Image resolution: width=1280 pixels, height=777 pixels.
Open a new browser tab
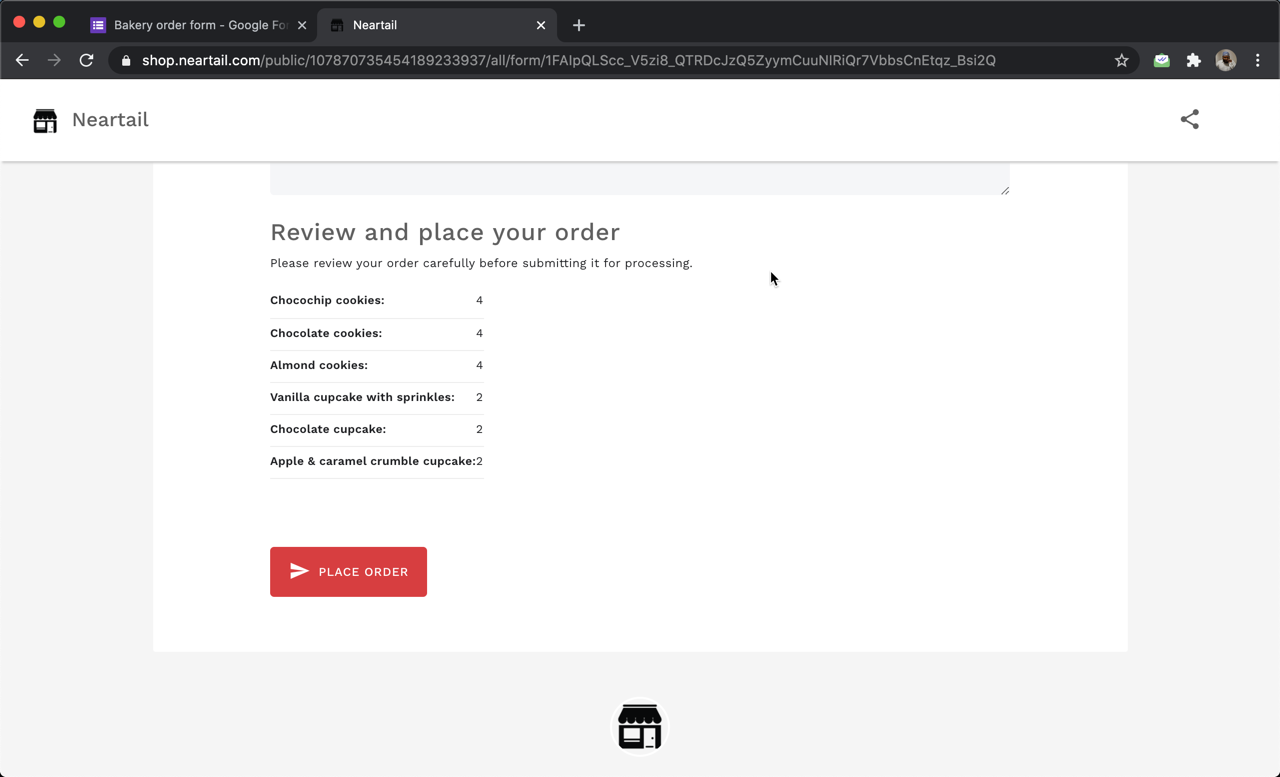578,25
